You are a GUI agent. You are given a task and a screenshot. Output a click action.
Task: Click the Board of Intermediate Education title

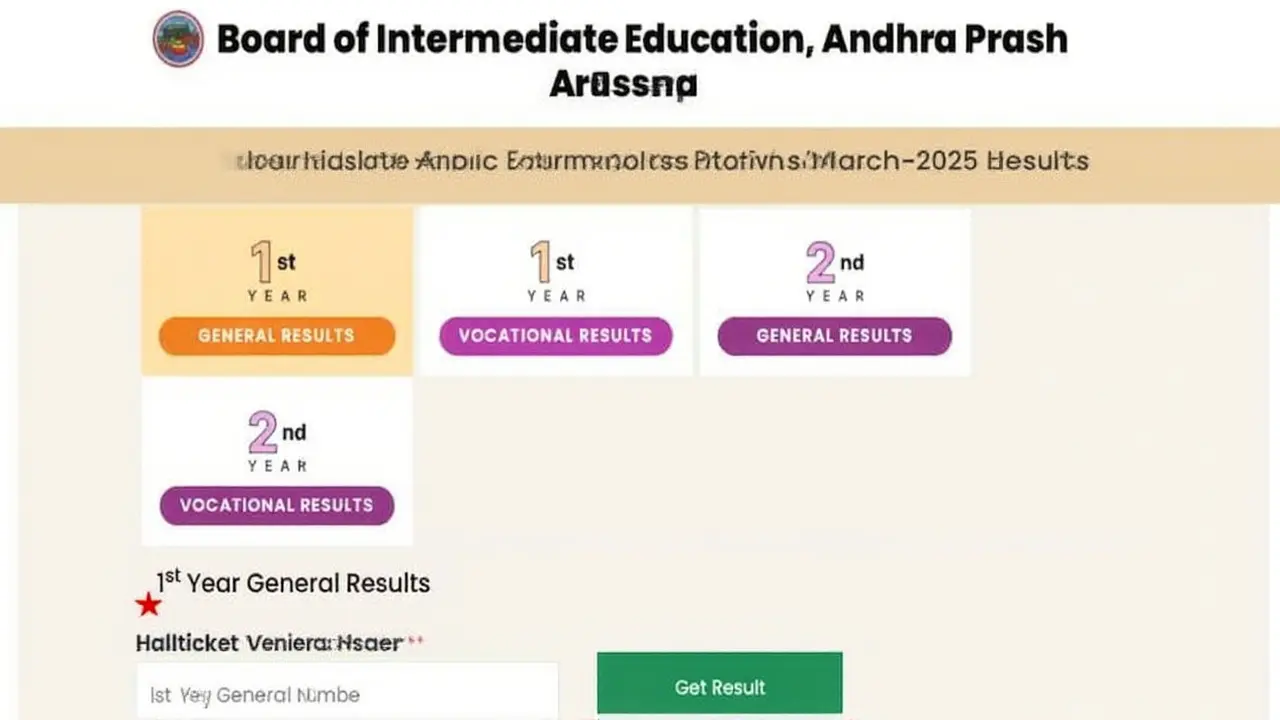pos(641,40)
